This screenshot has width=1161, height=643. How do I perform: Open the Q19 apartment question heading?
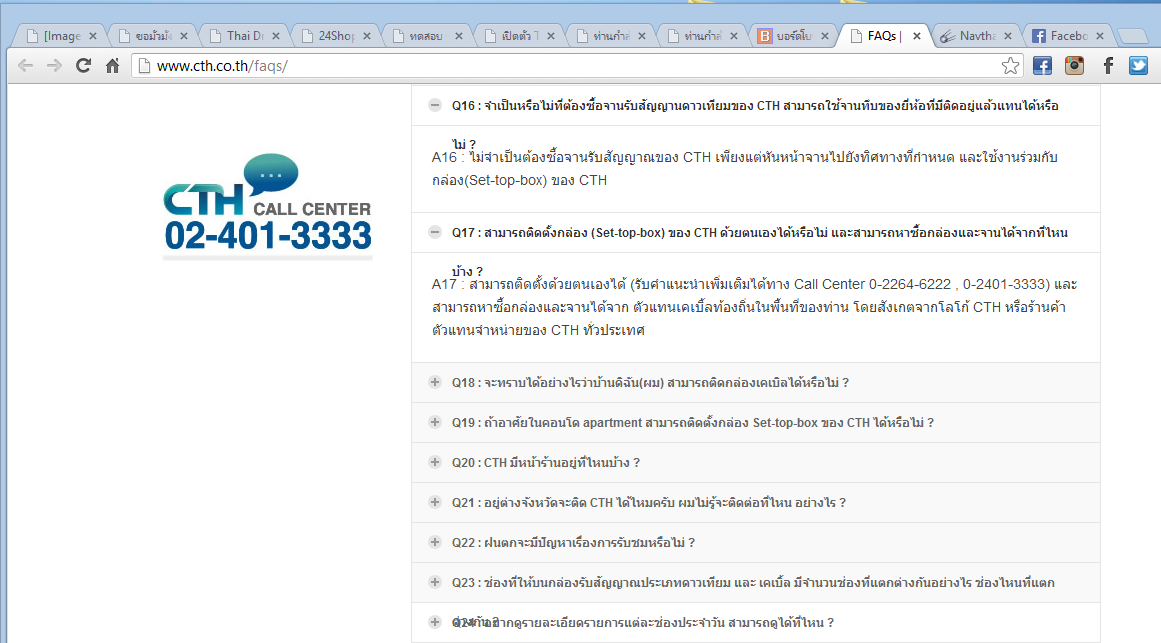(693, 423)
